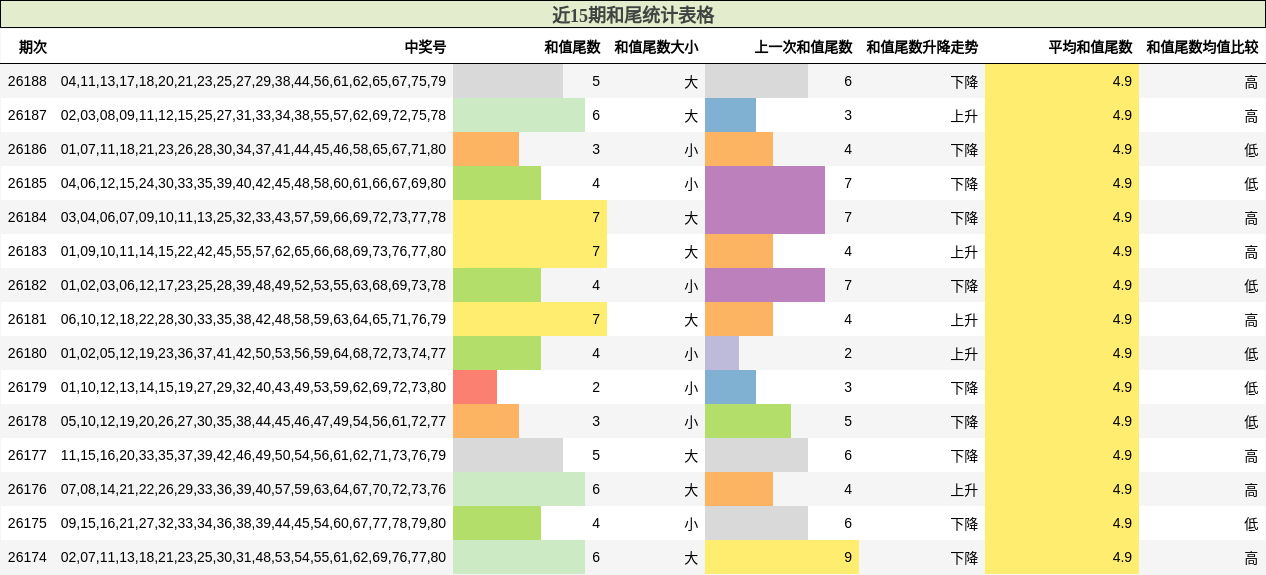Select winning numbers starting 01,07,11,18
The height and width of the screenshot is (575, 1266).
click(253, 149)
